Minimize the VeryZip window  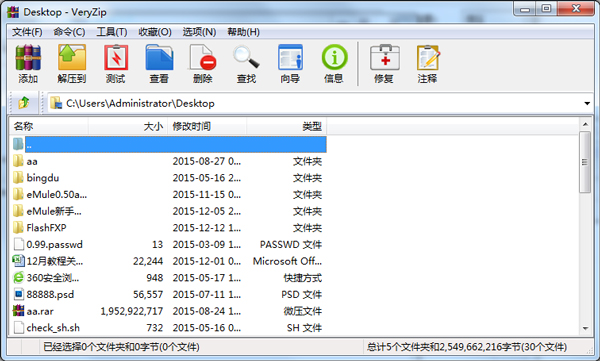[525, 9]
